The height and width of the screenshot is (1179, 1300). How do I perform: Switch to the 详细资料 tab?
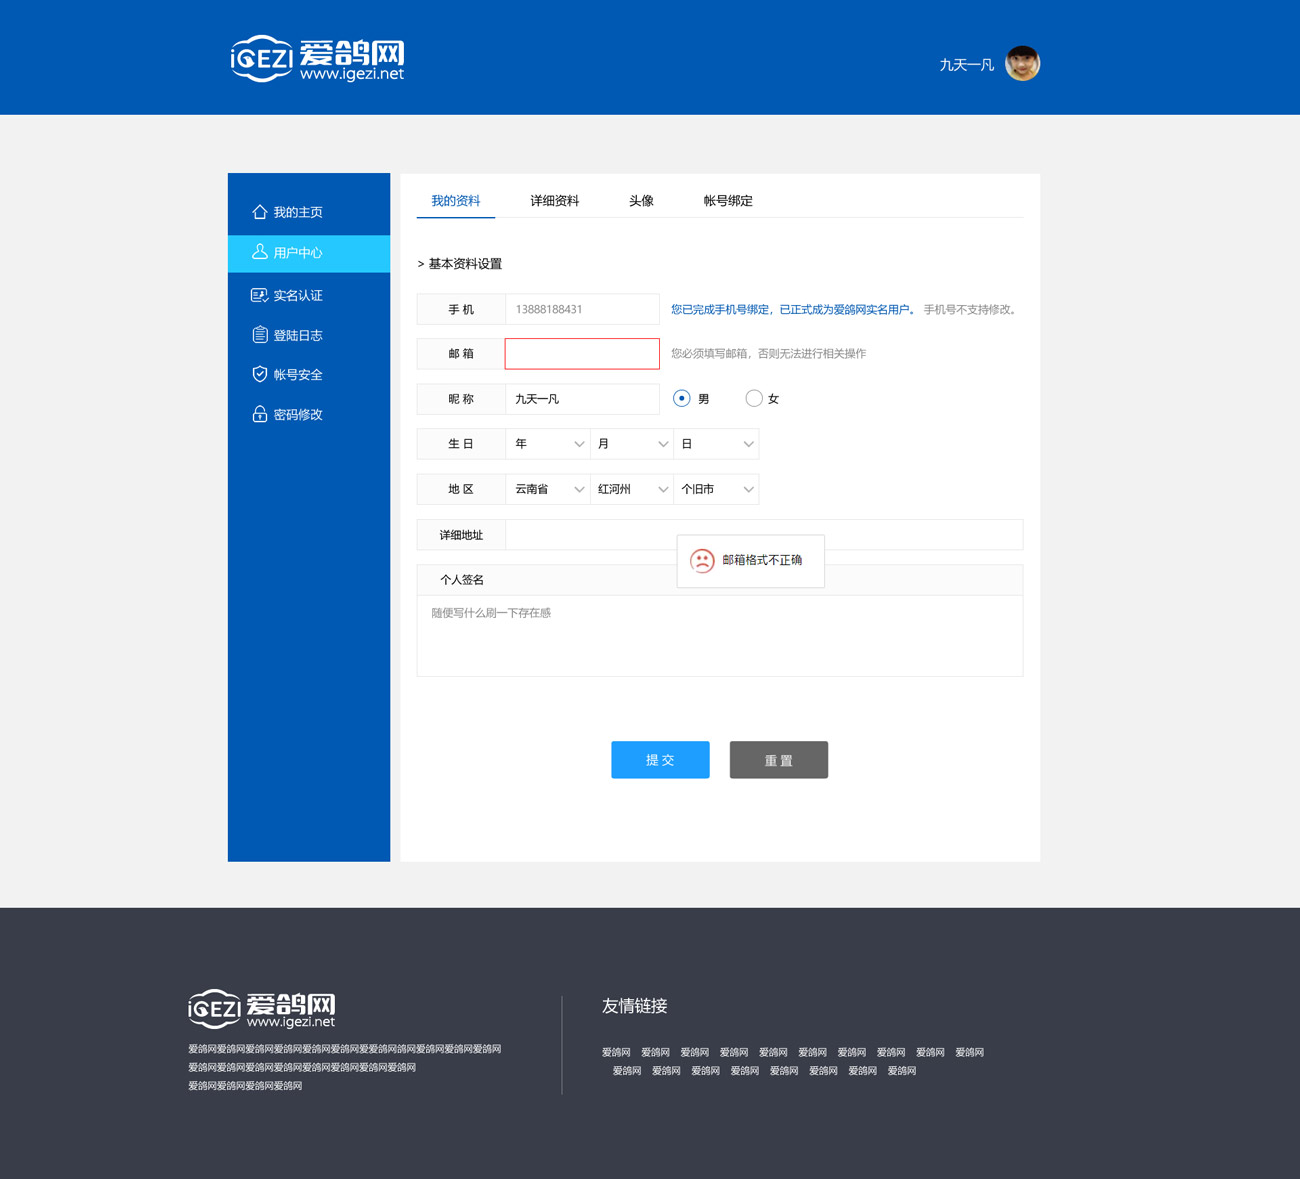click(x=555, y=201)
